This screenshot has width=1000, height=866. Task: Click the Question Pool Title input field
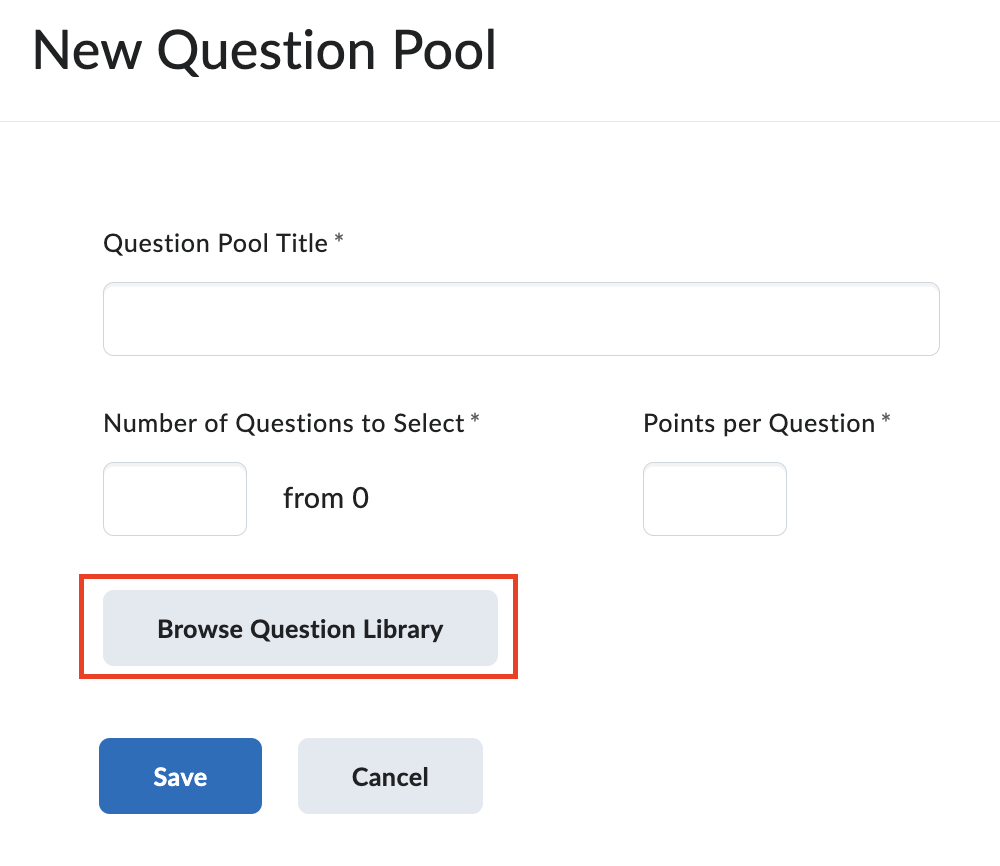click(521, 319)
